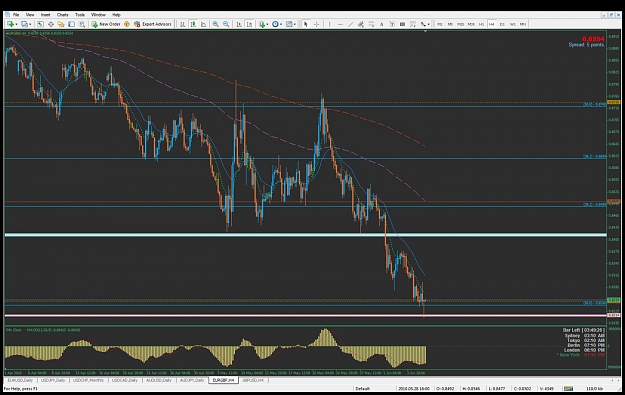Open the Terminal panel
Viewport: 625px width, 395px height.
pyautogui.click(x=71, y=24)
